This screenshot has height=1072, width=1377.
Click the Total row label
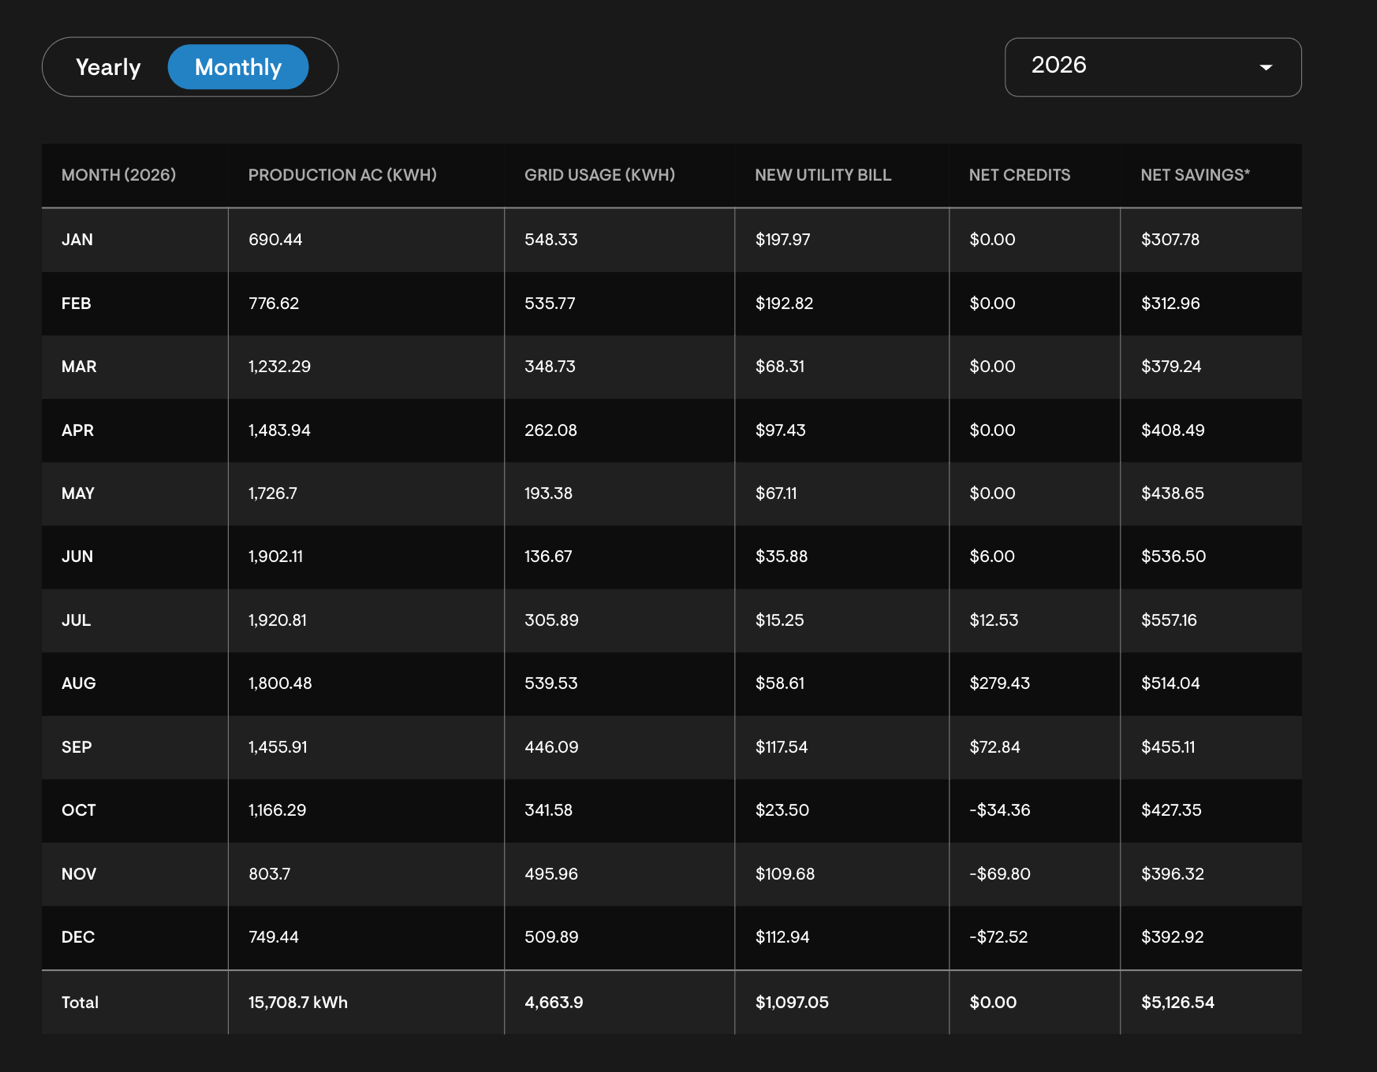click(x=80, y=1002)
